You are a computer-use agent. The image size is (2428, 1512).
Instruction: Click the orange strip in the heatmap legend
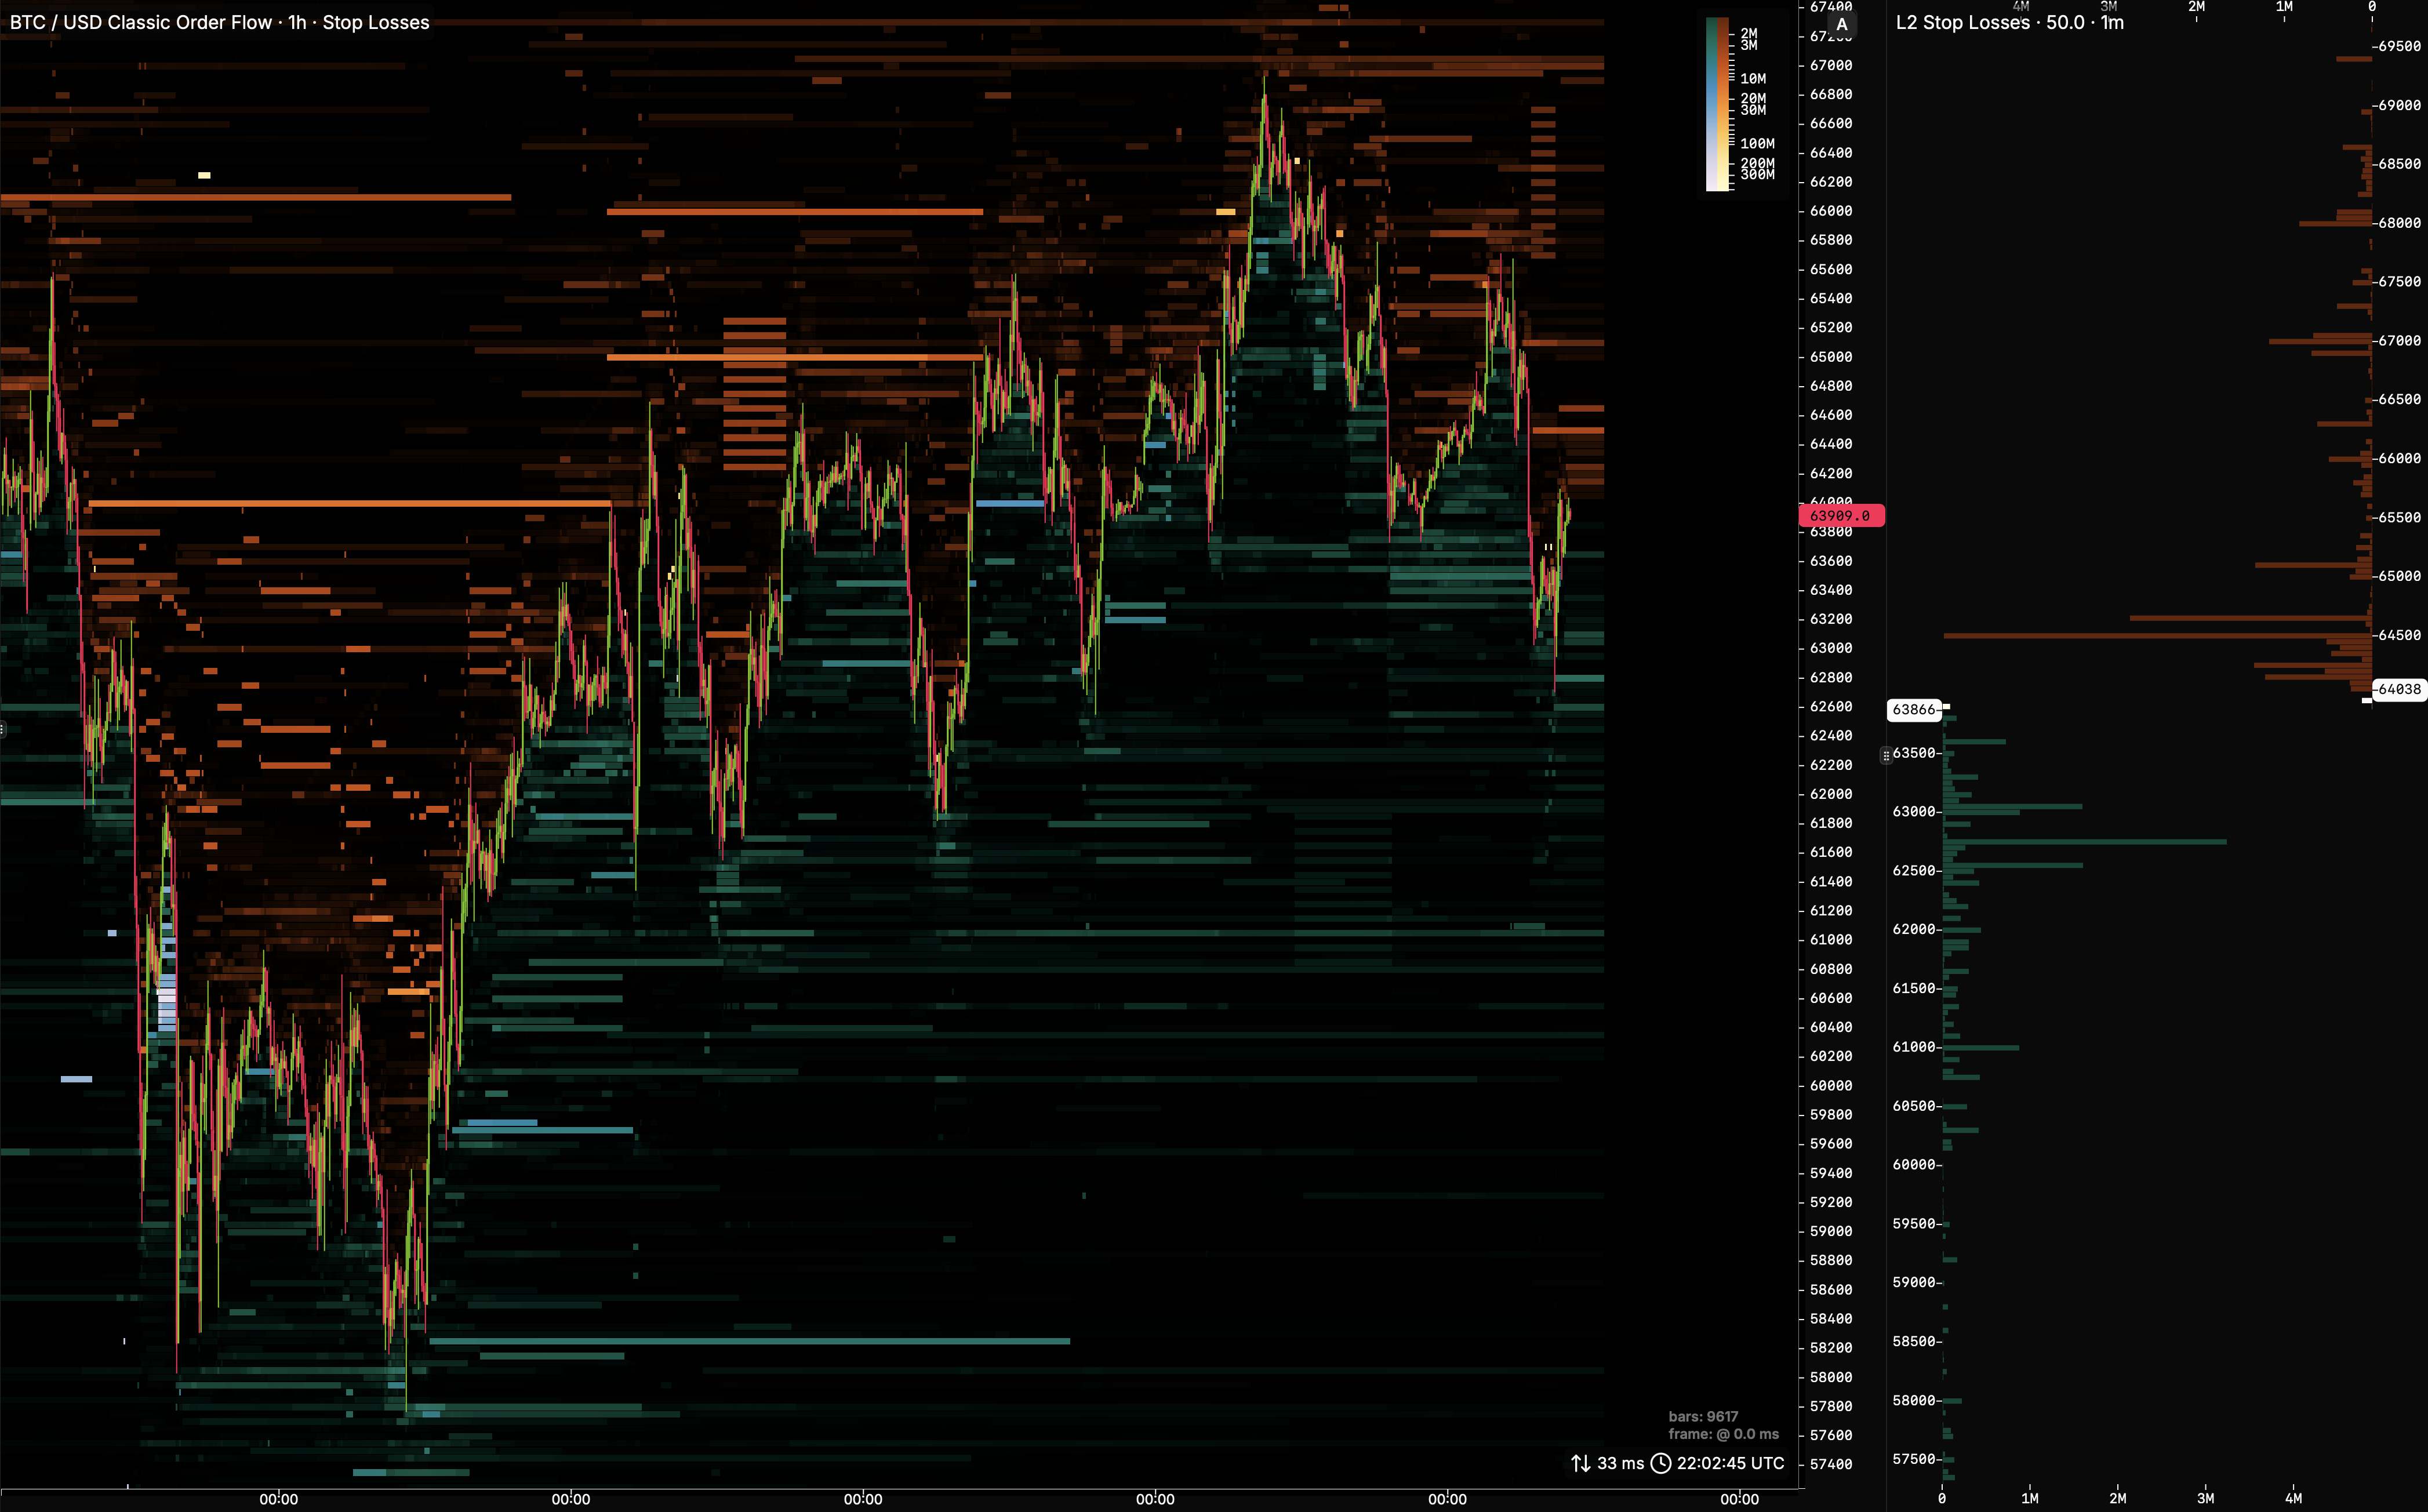click(x=1723, y=104)
